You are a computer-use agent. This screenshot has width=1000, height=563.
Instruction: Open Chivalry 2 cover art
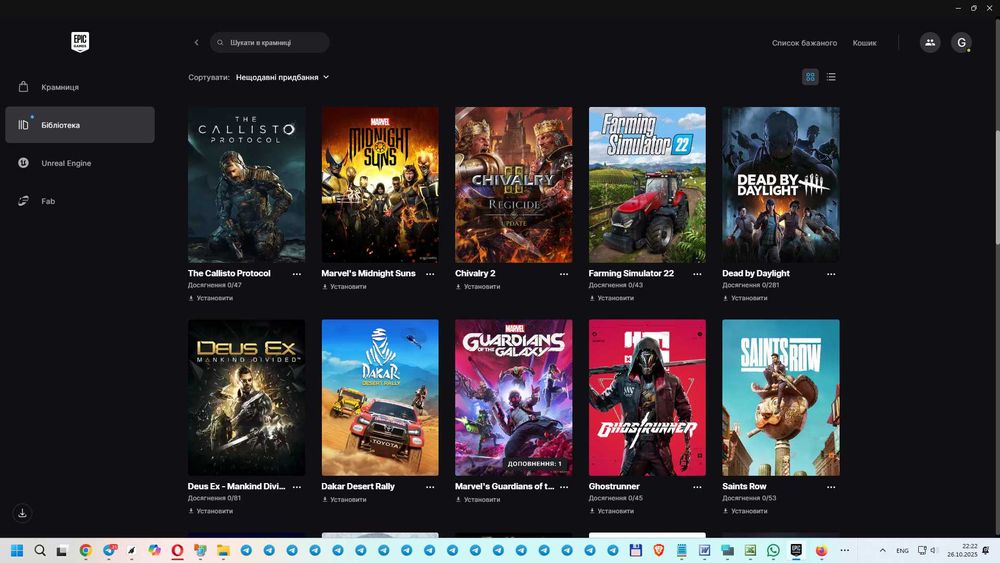tap(513, 185)
